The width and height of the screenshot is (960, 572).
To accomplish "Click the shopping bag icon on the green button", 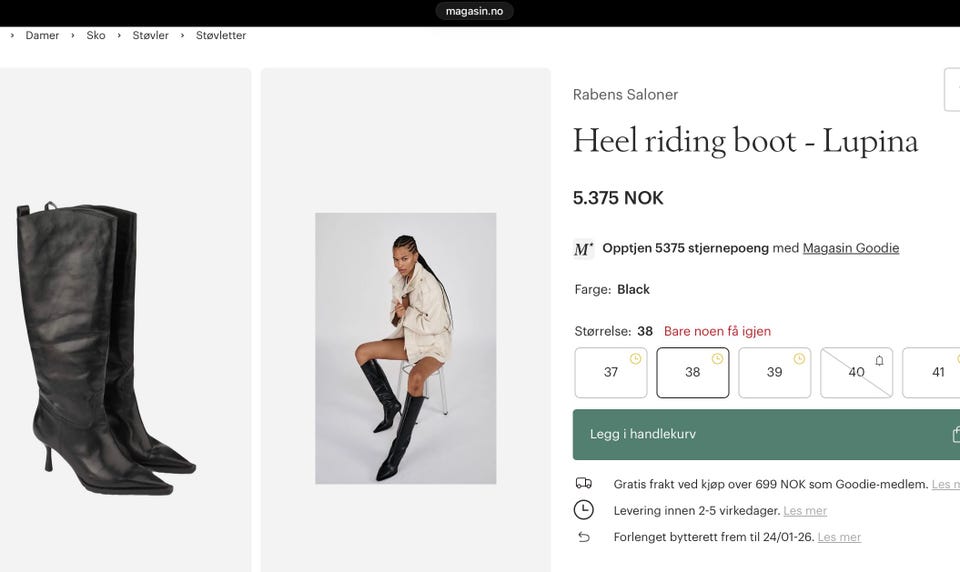I will click(955, 434).
